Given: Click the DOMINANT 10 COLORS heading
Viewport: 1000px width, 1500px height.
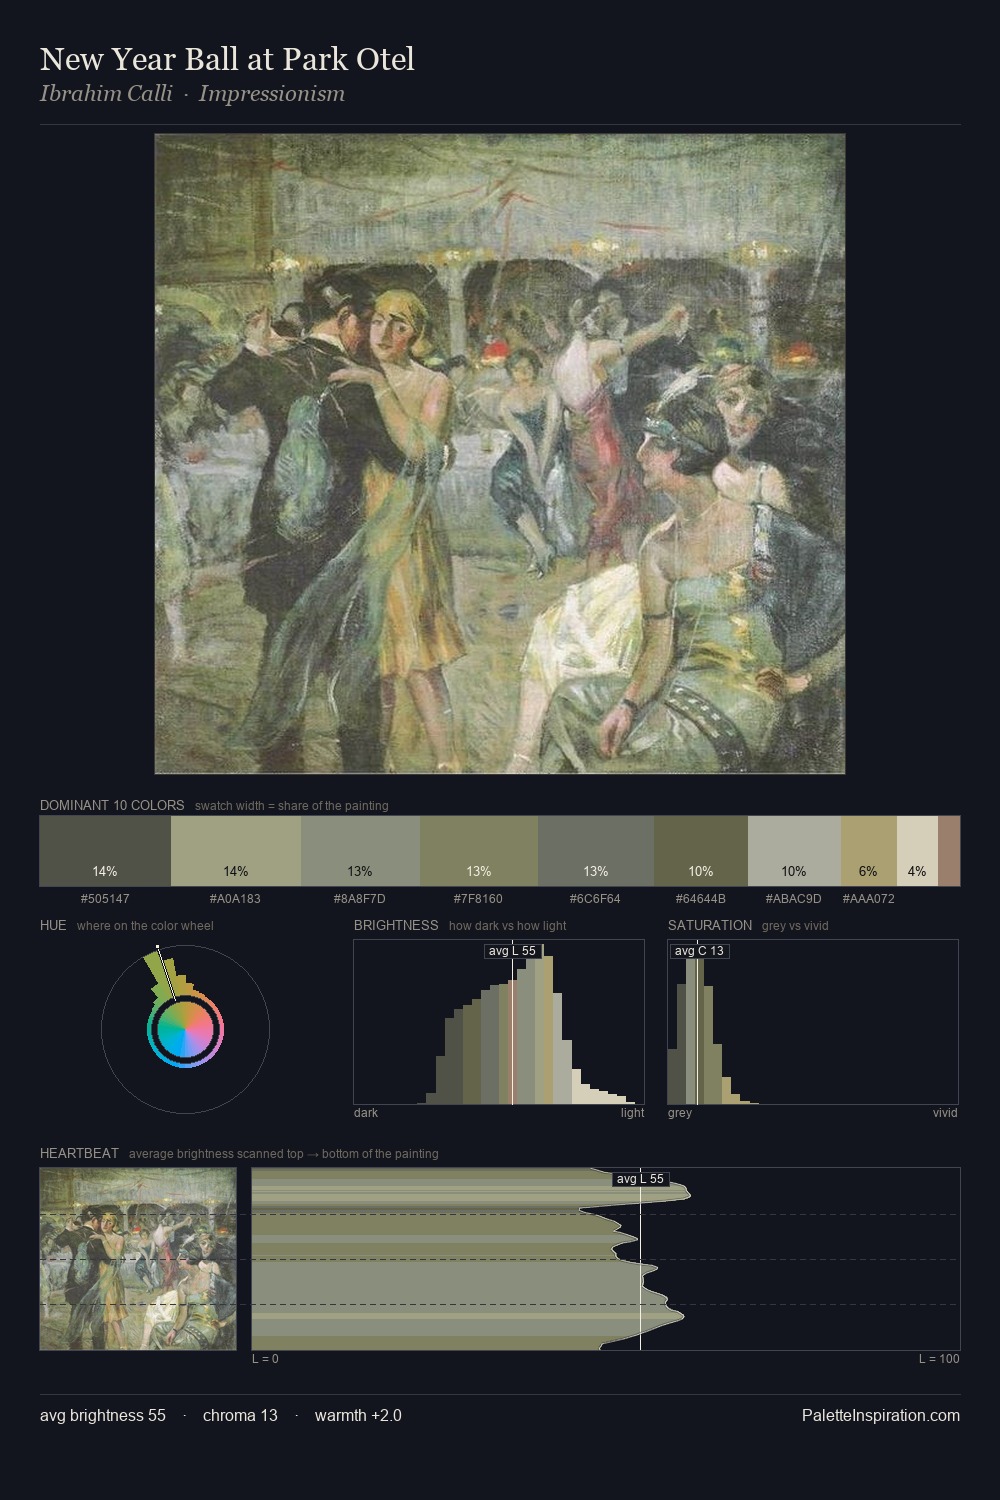Looking at the screenshot, I should coord(112,806).
